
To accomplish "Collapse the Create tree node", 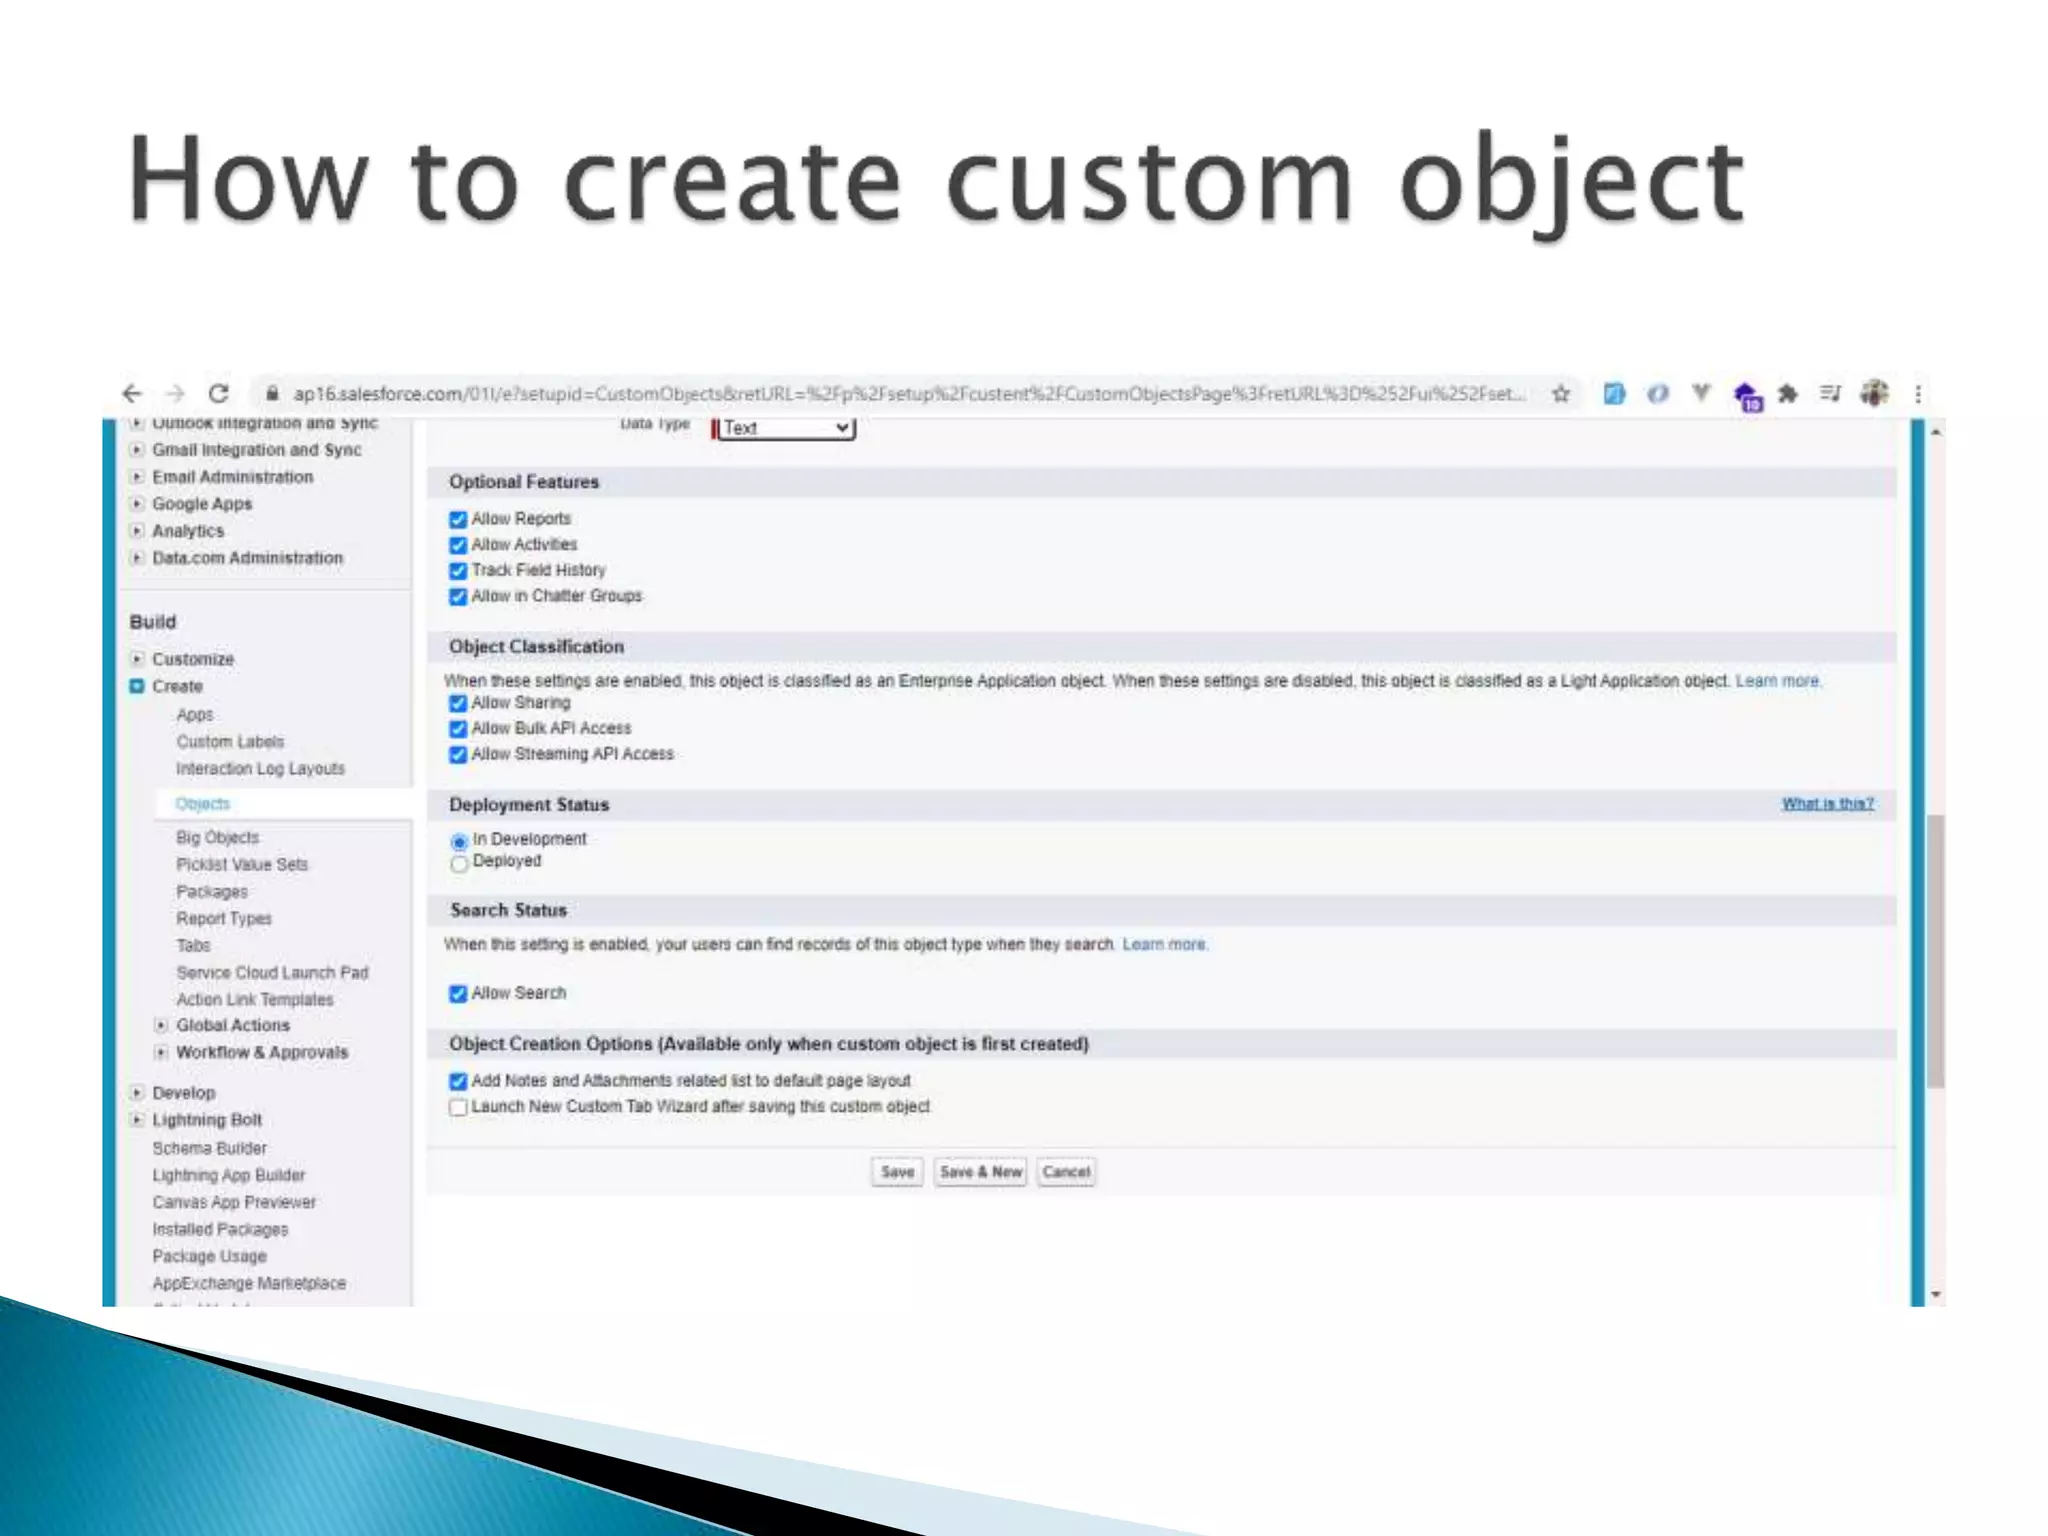I will [137, 686].
